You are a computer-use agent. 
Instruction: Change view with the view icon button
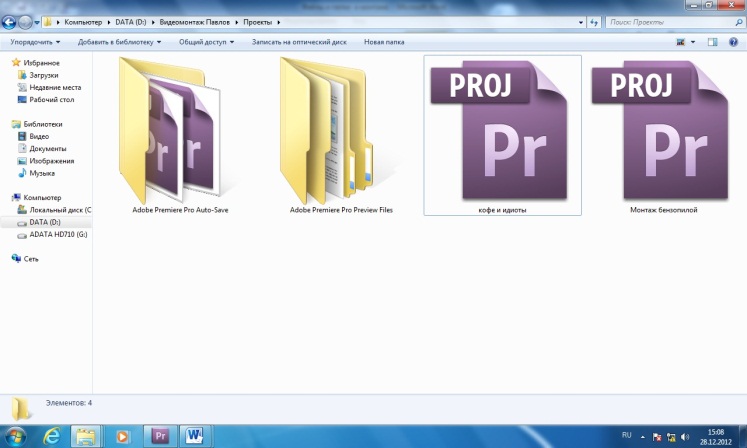click(680, 42)
